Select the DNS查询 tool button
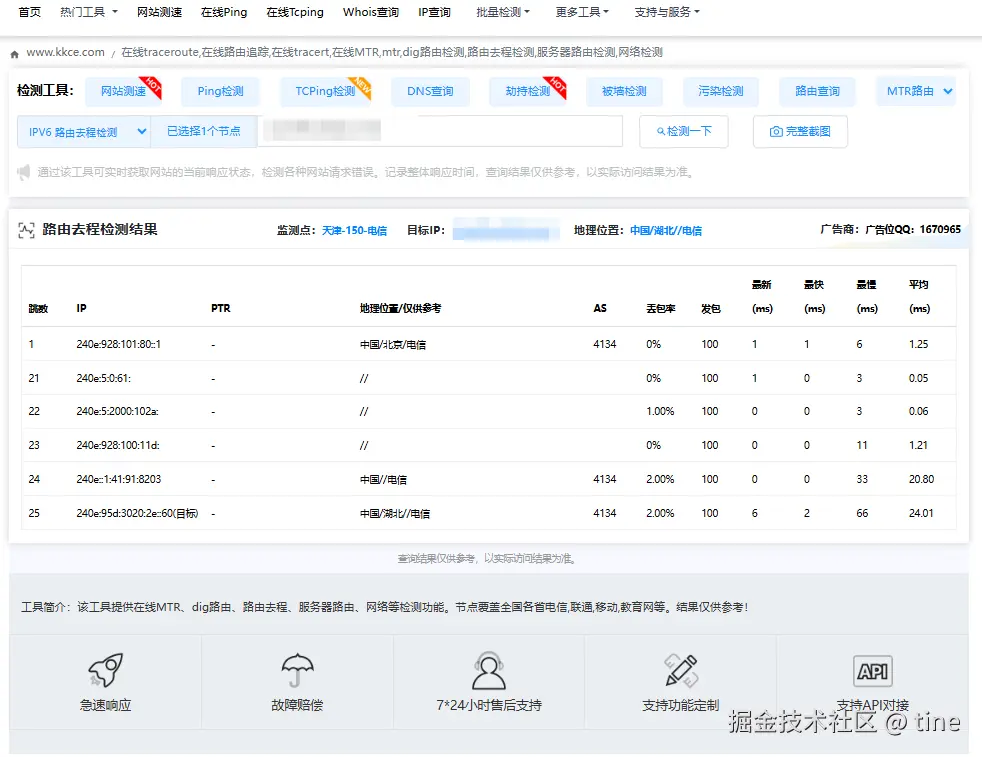This screenshot has width=982, height=757. [x=430, y=91]
